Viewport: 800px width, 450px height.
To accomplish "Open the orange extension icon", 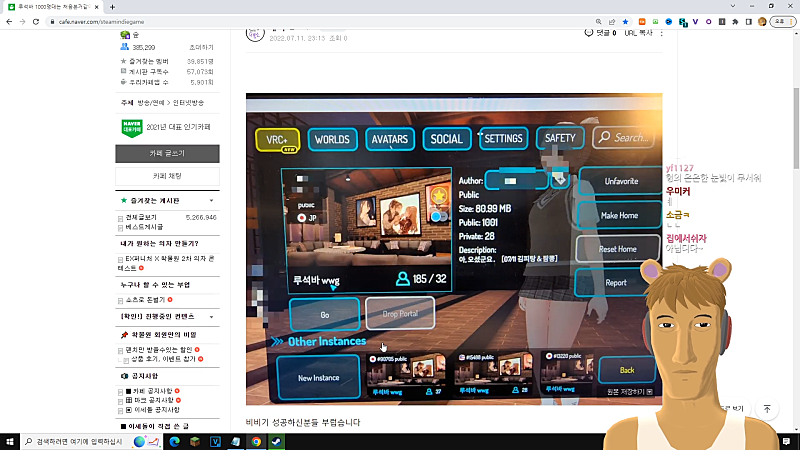I will pos(642,22).
